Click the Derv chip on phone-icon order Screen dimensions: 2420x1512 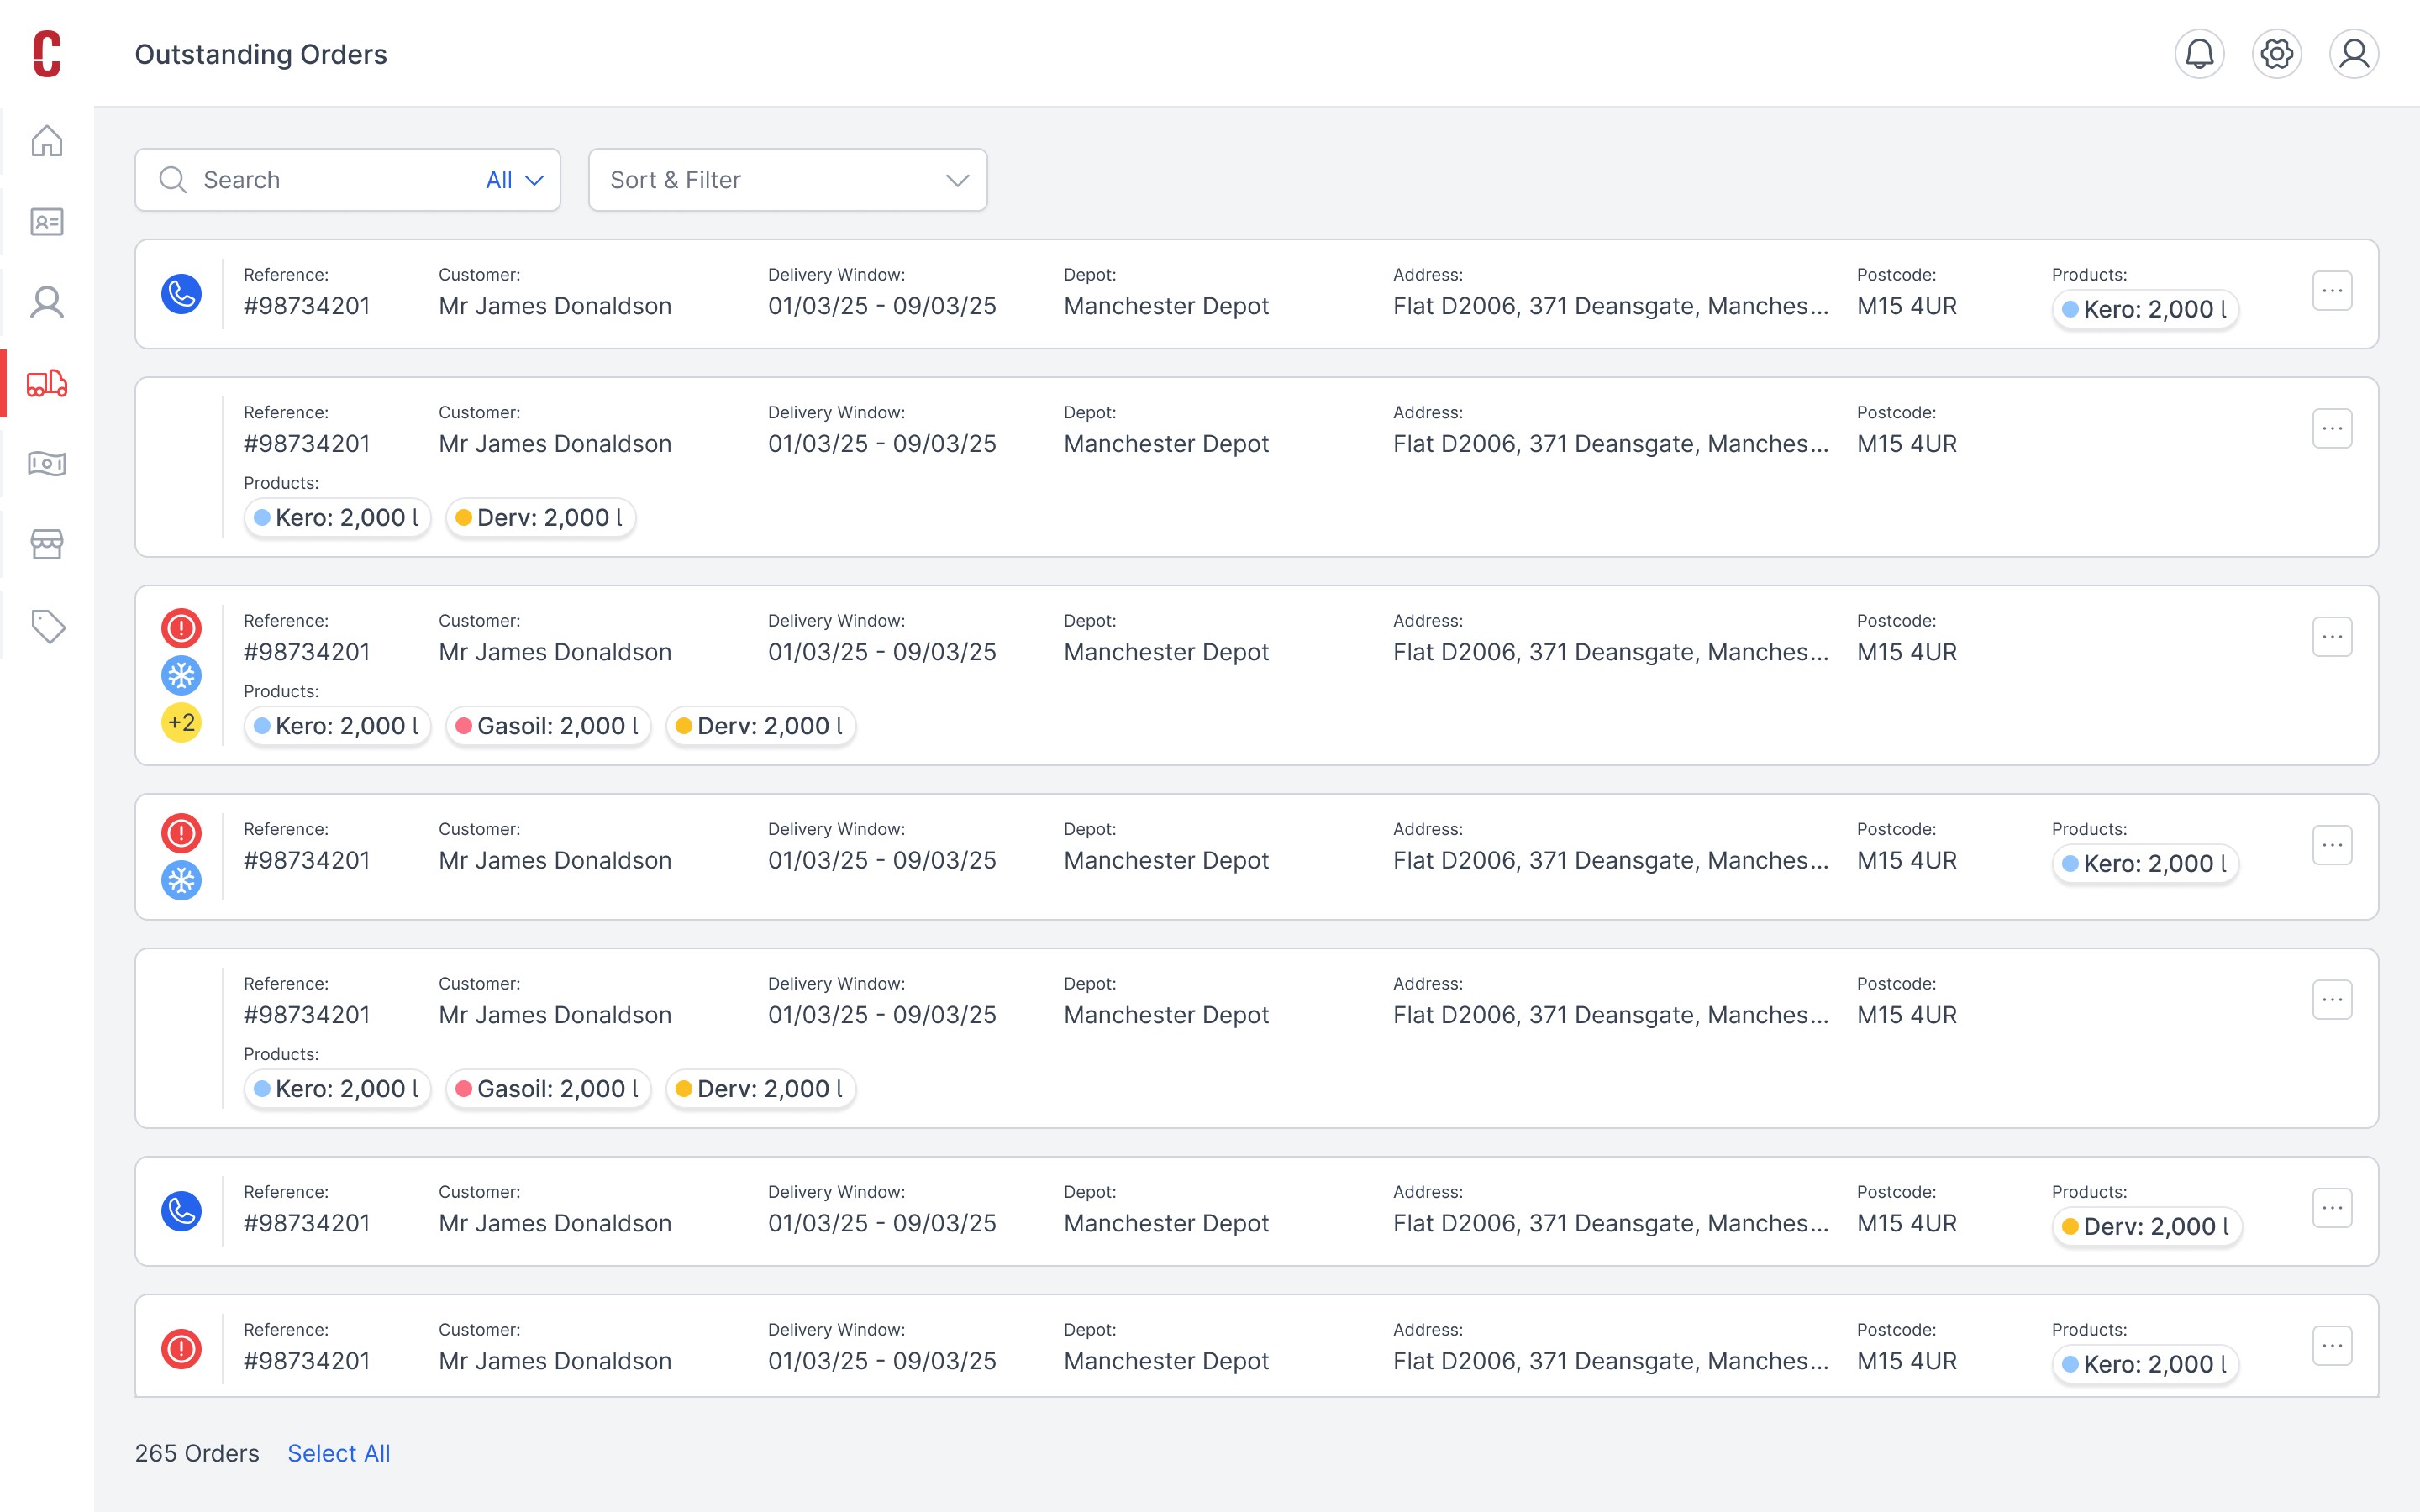click(2146, 1227)
